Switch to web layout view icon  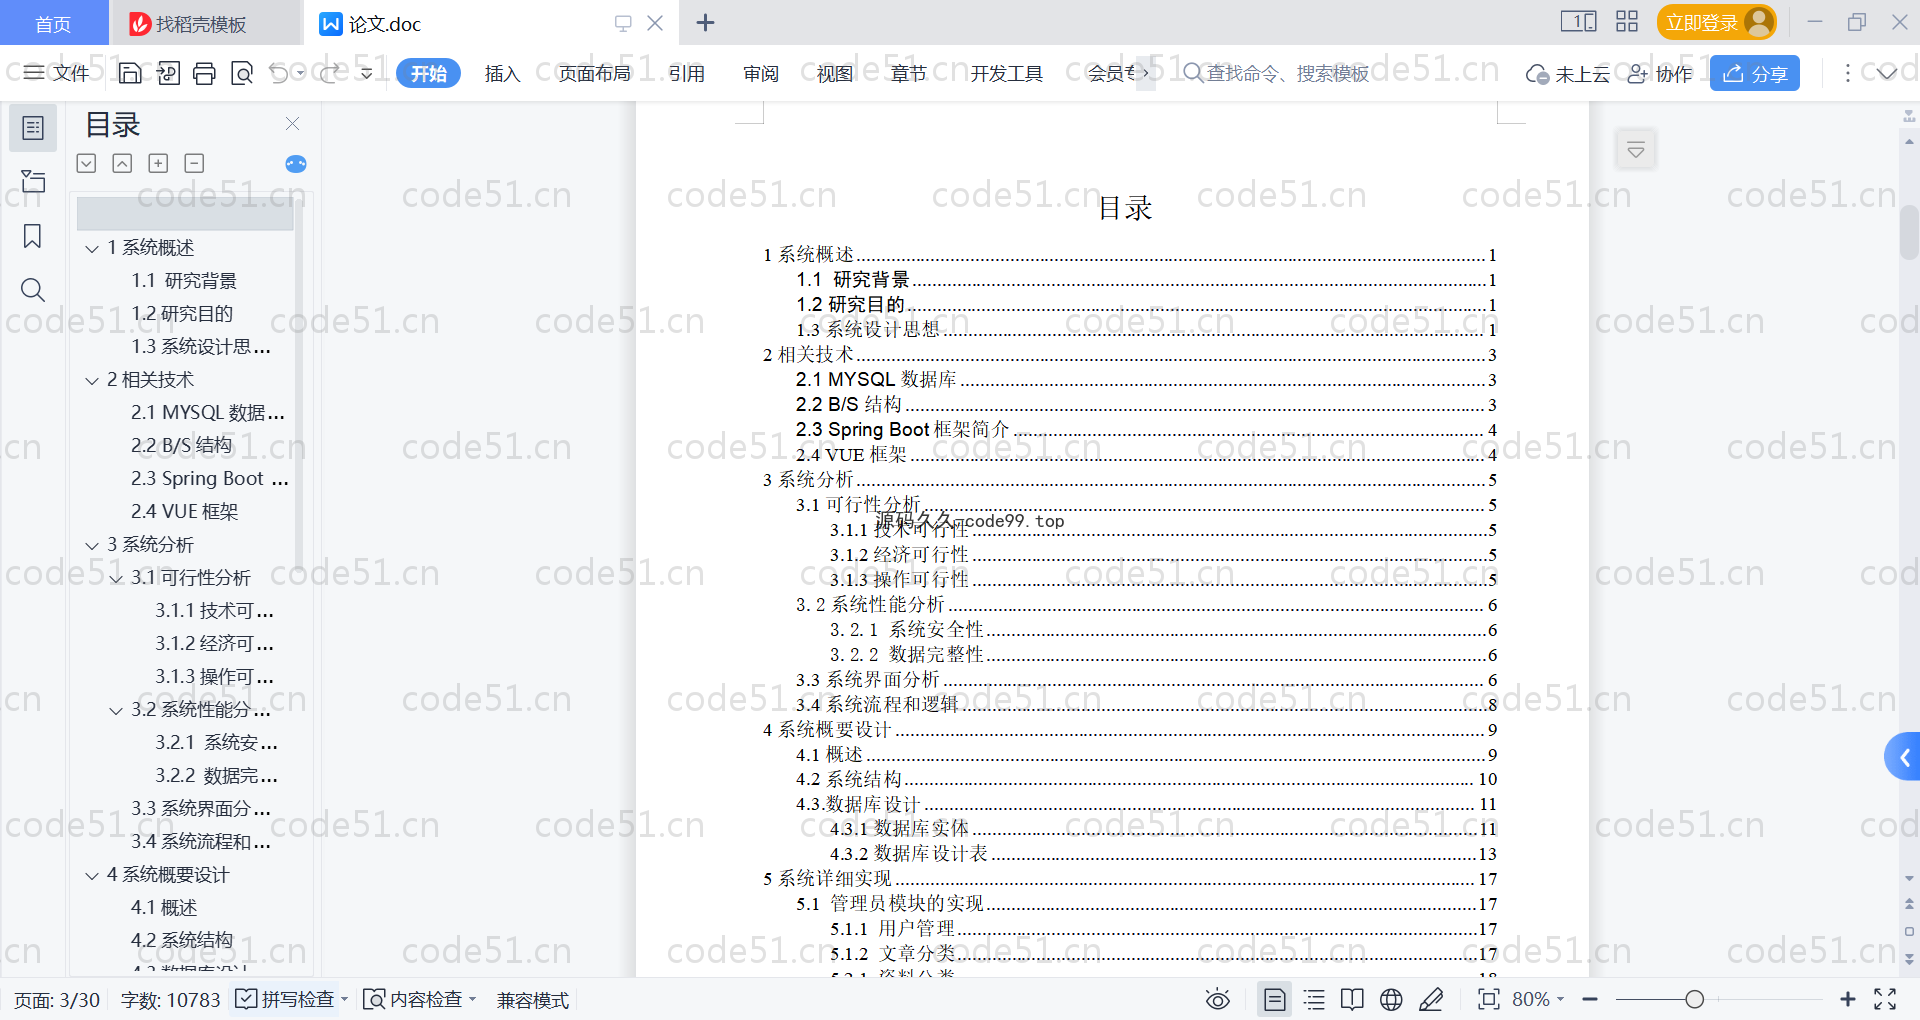pyautogui.click(x=1391, y=999)
